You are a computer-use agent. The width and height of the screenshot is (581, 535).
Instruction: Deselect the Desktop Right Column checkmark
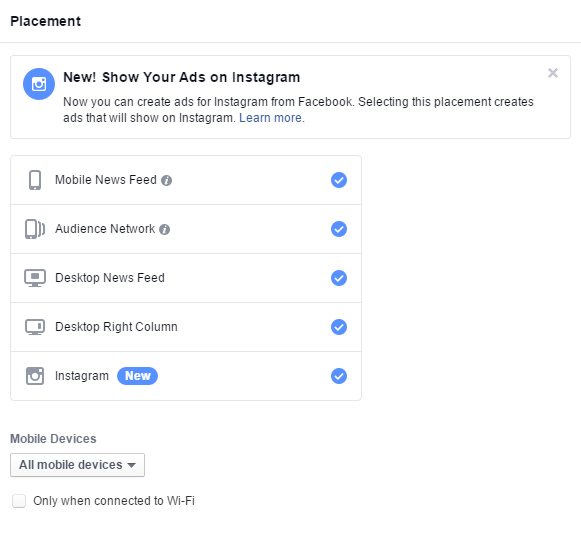coord(339,327)
